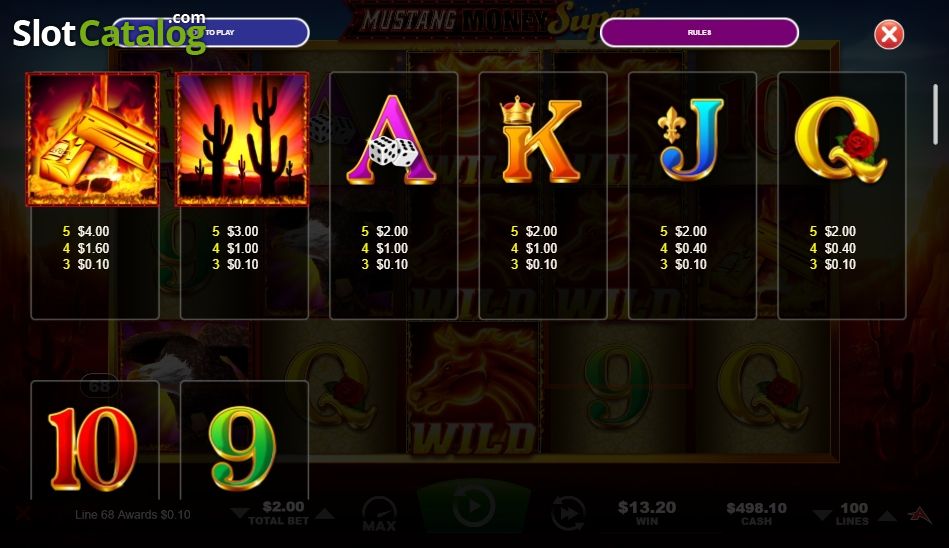
Task: Click the paytable vertical scrollbar
Action: pyautogui.click(x=936, y=114)
